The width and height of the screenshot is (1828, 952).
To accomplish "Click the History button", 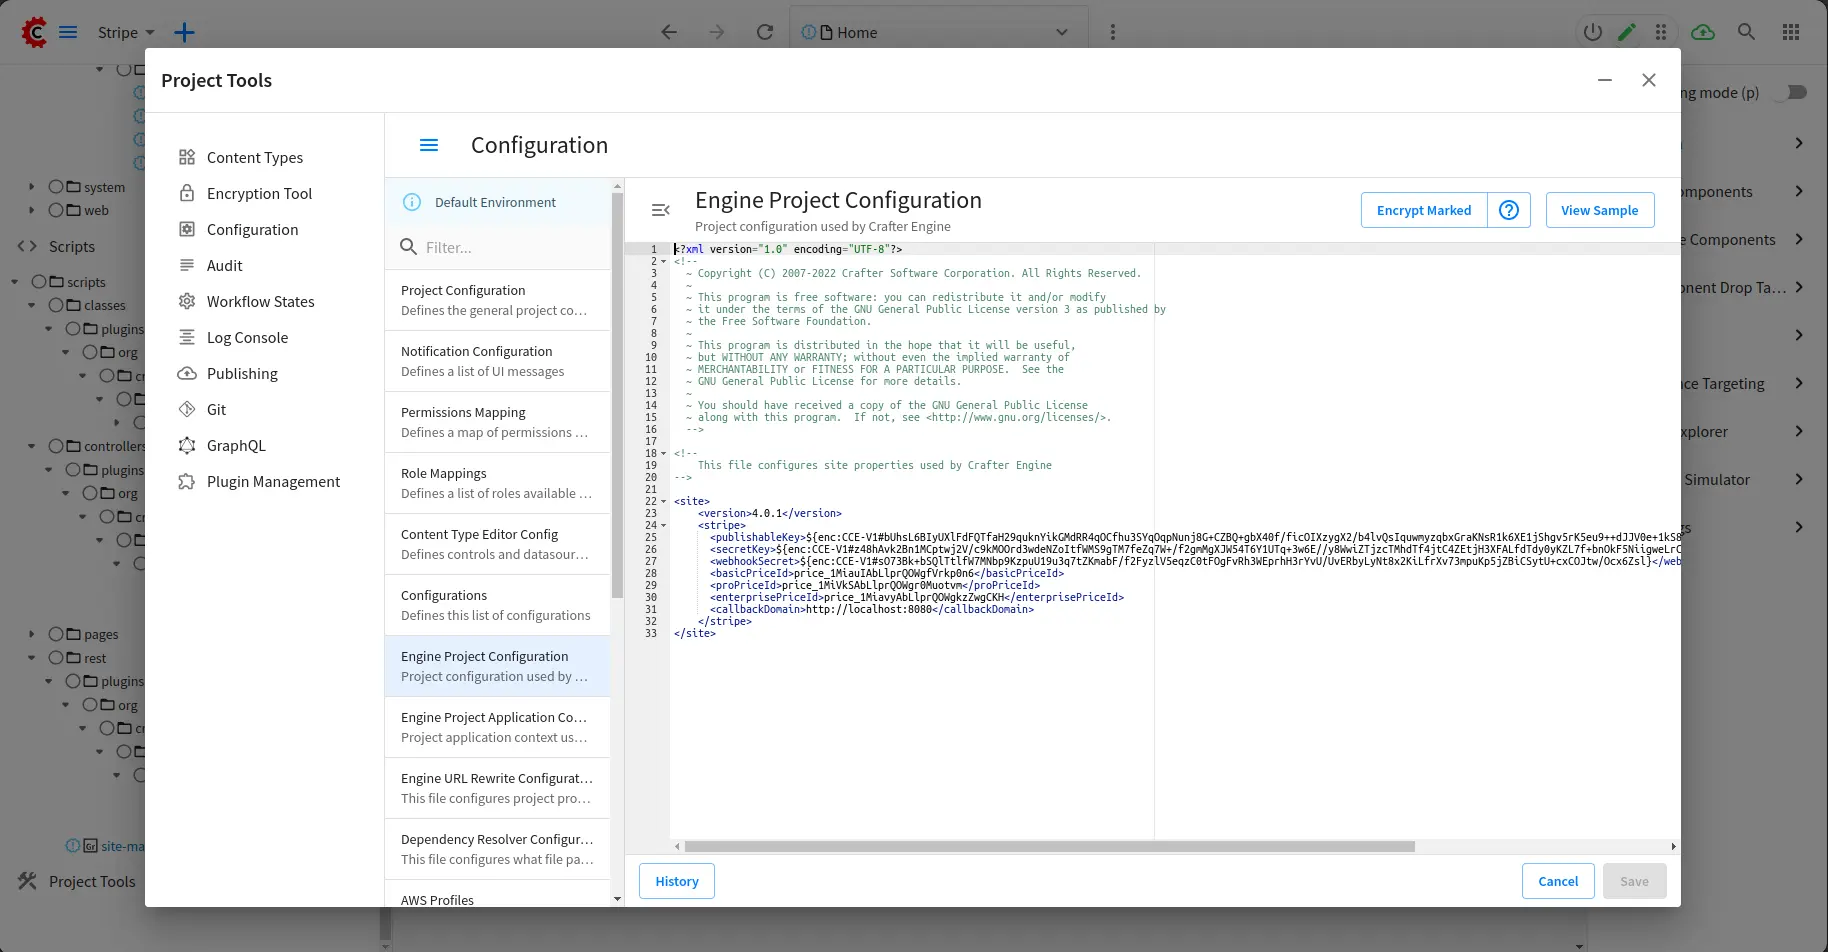I will click(x=677, y=881).
